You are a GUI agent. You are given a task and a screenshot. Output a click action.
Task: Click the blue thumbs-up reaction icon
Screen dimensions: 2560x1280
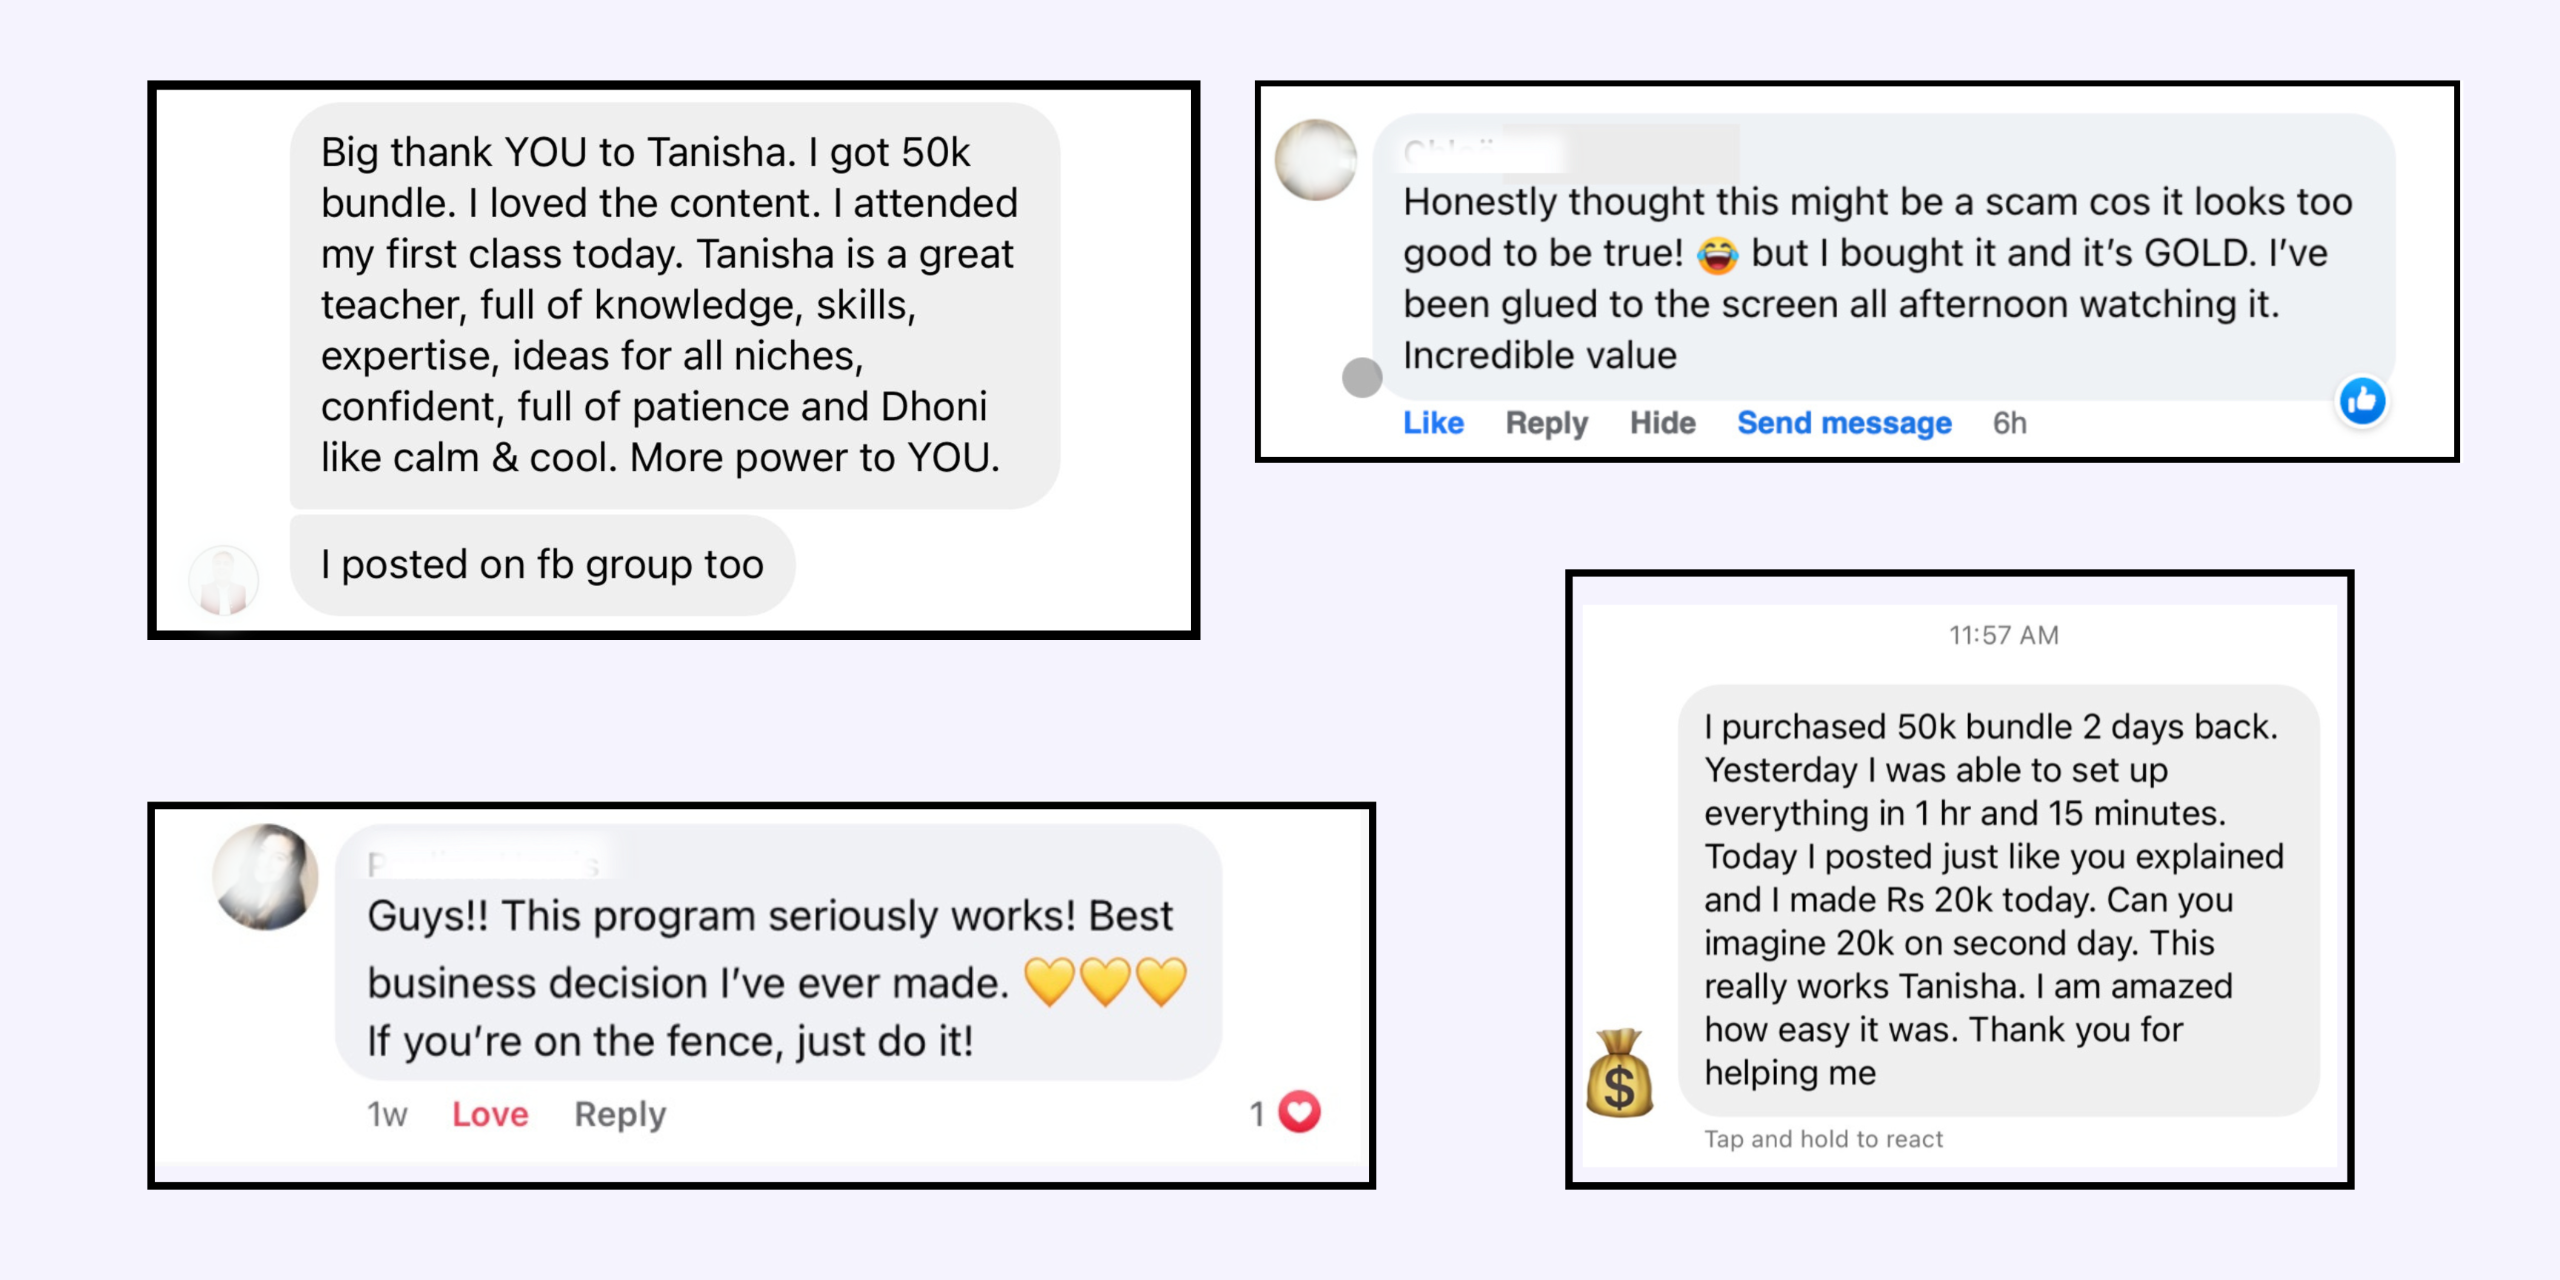click(2362, 401)
